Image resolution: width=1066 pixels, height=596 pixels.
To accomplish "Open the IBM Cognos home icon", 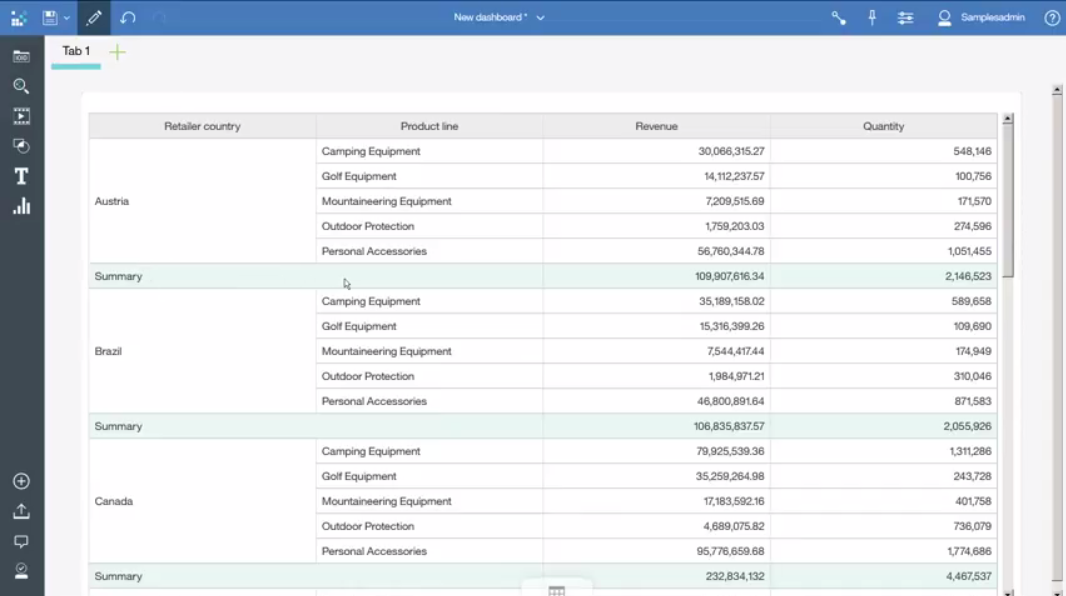I will pos(18,18).
